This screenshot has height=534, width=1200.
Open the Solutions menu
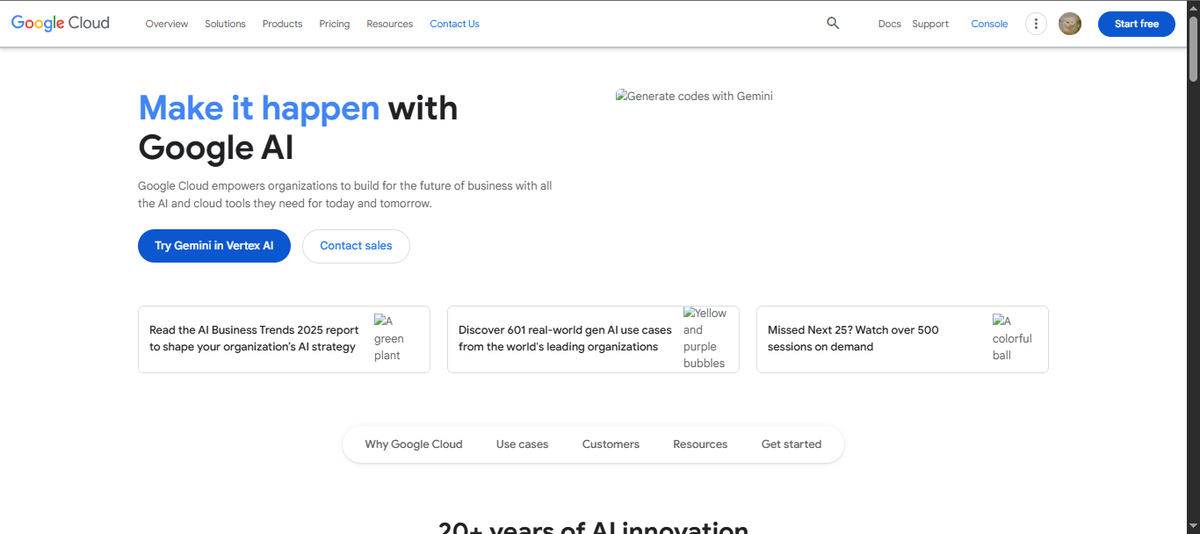pyautogui.click(x=225, y=24)
